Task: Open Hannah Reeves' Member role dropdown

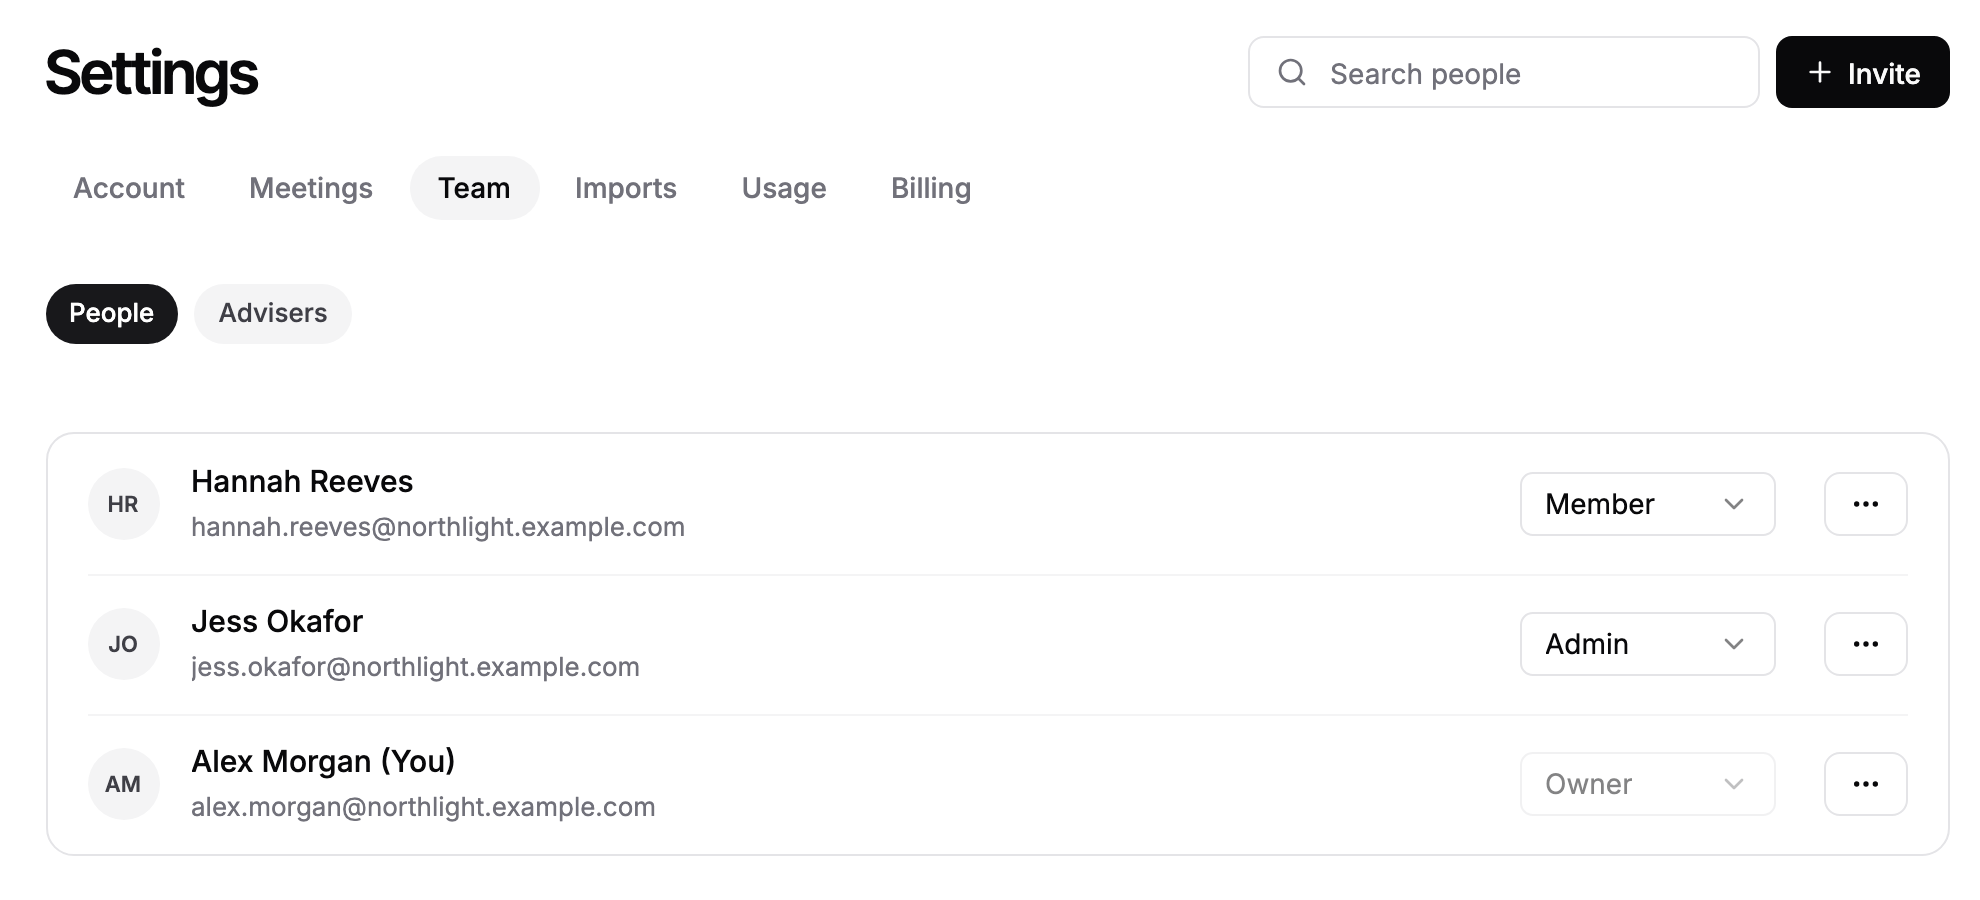Action: point(1647,504)
